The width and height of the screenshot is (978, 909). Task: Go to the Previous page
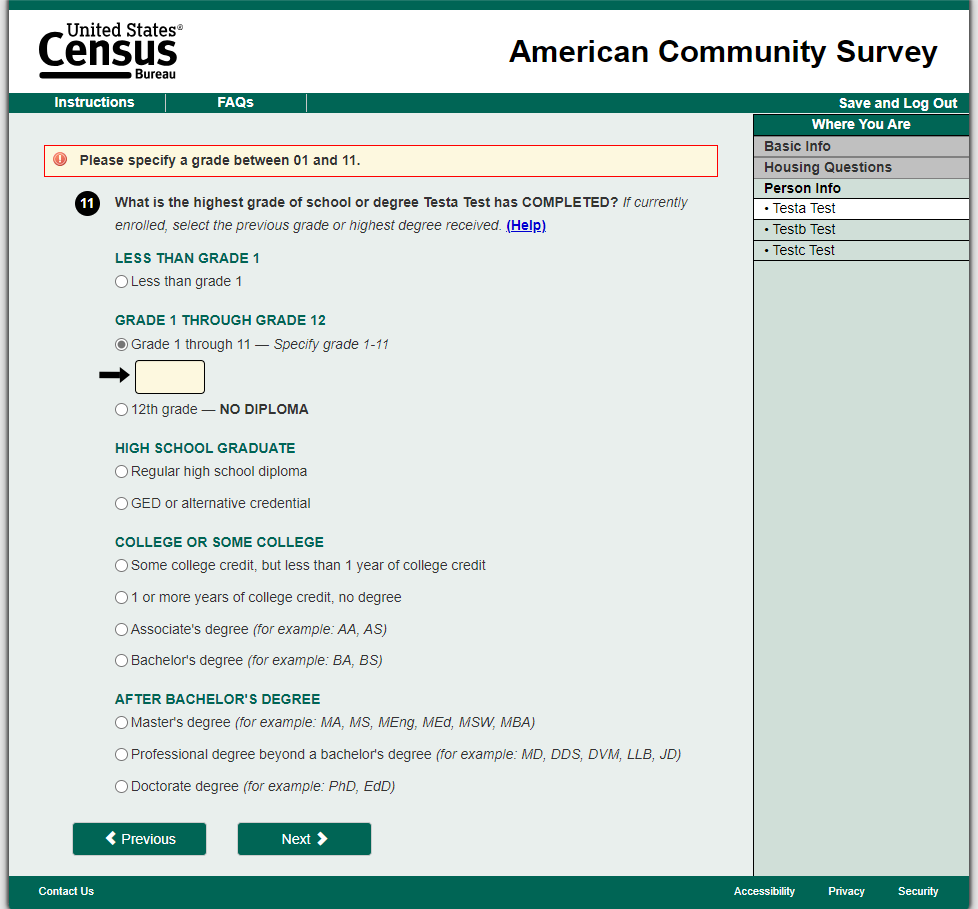click(139, 839)
